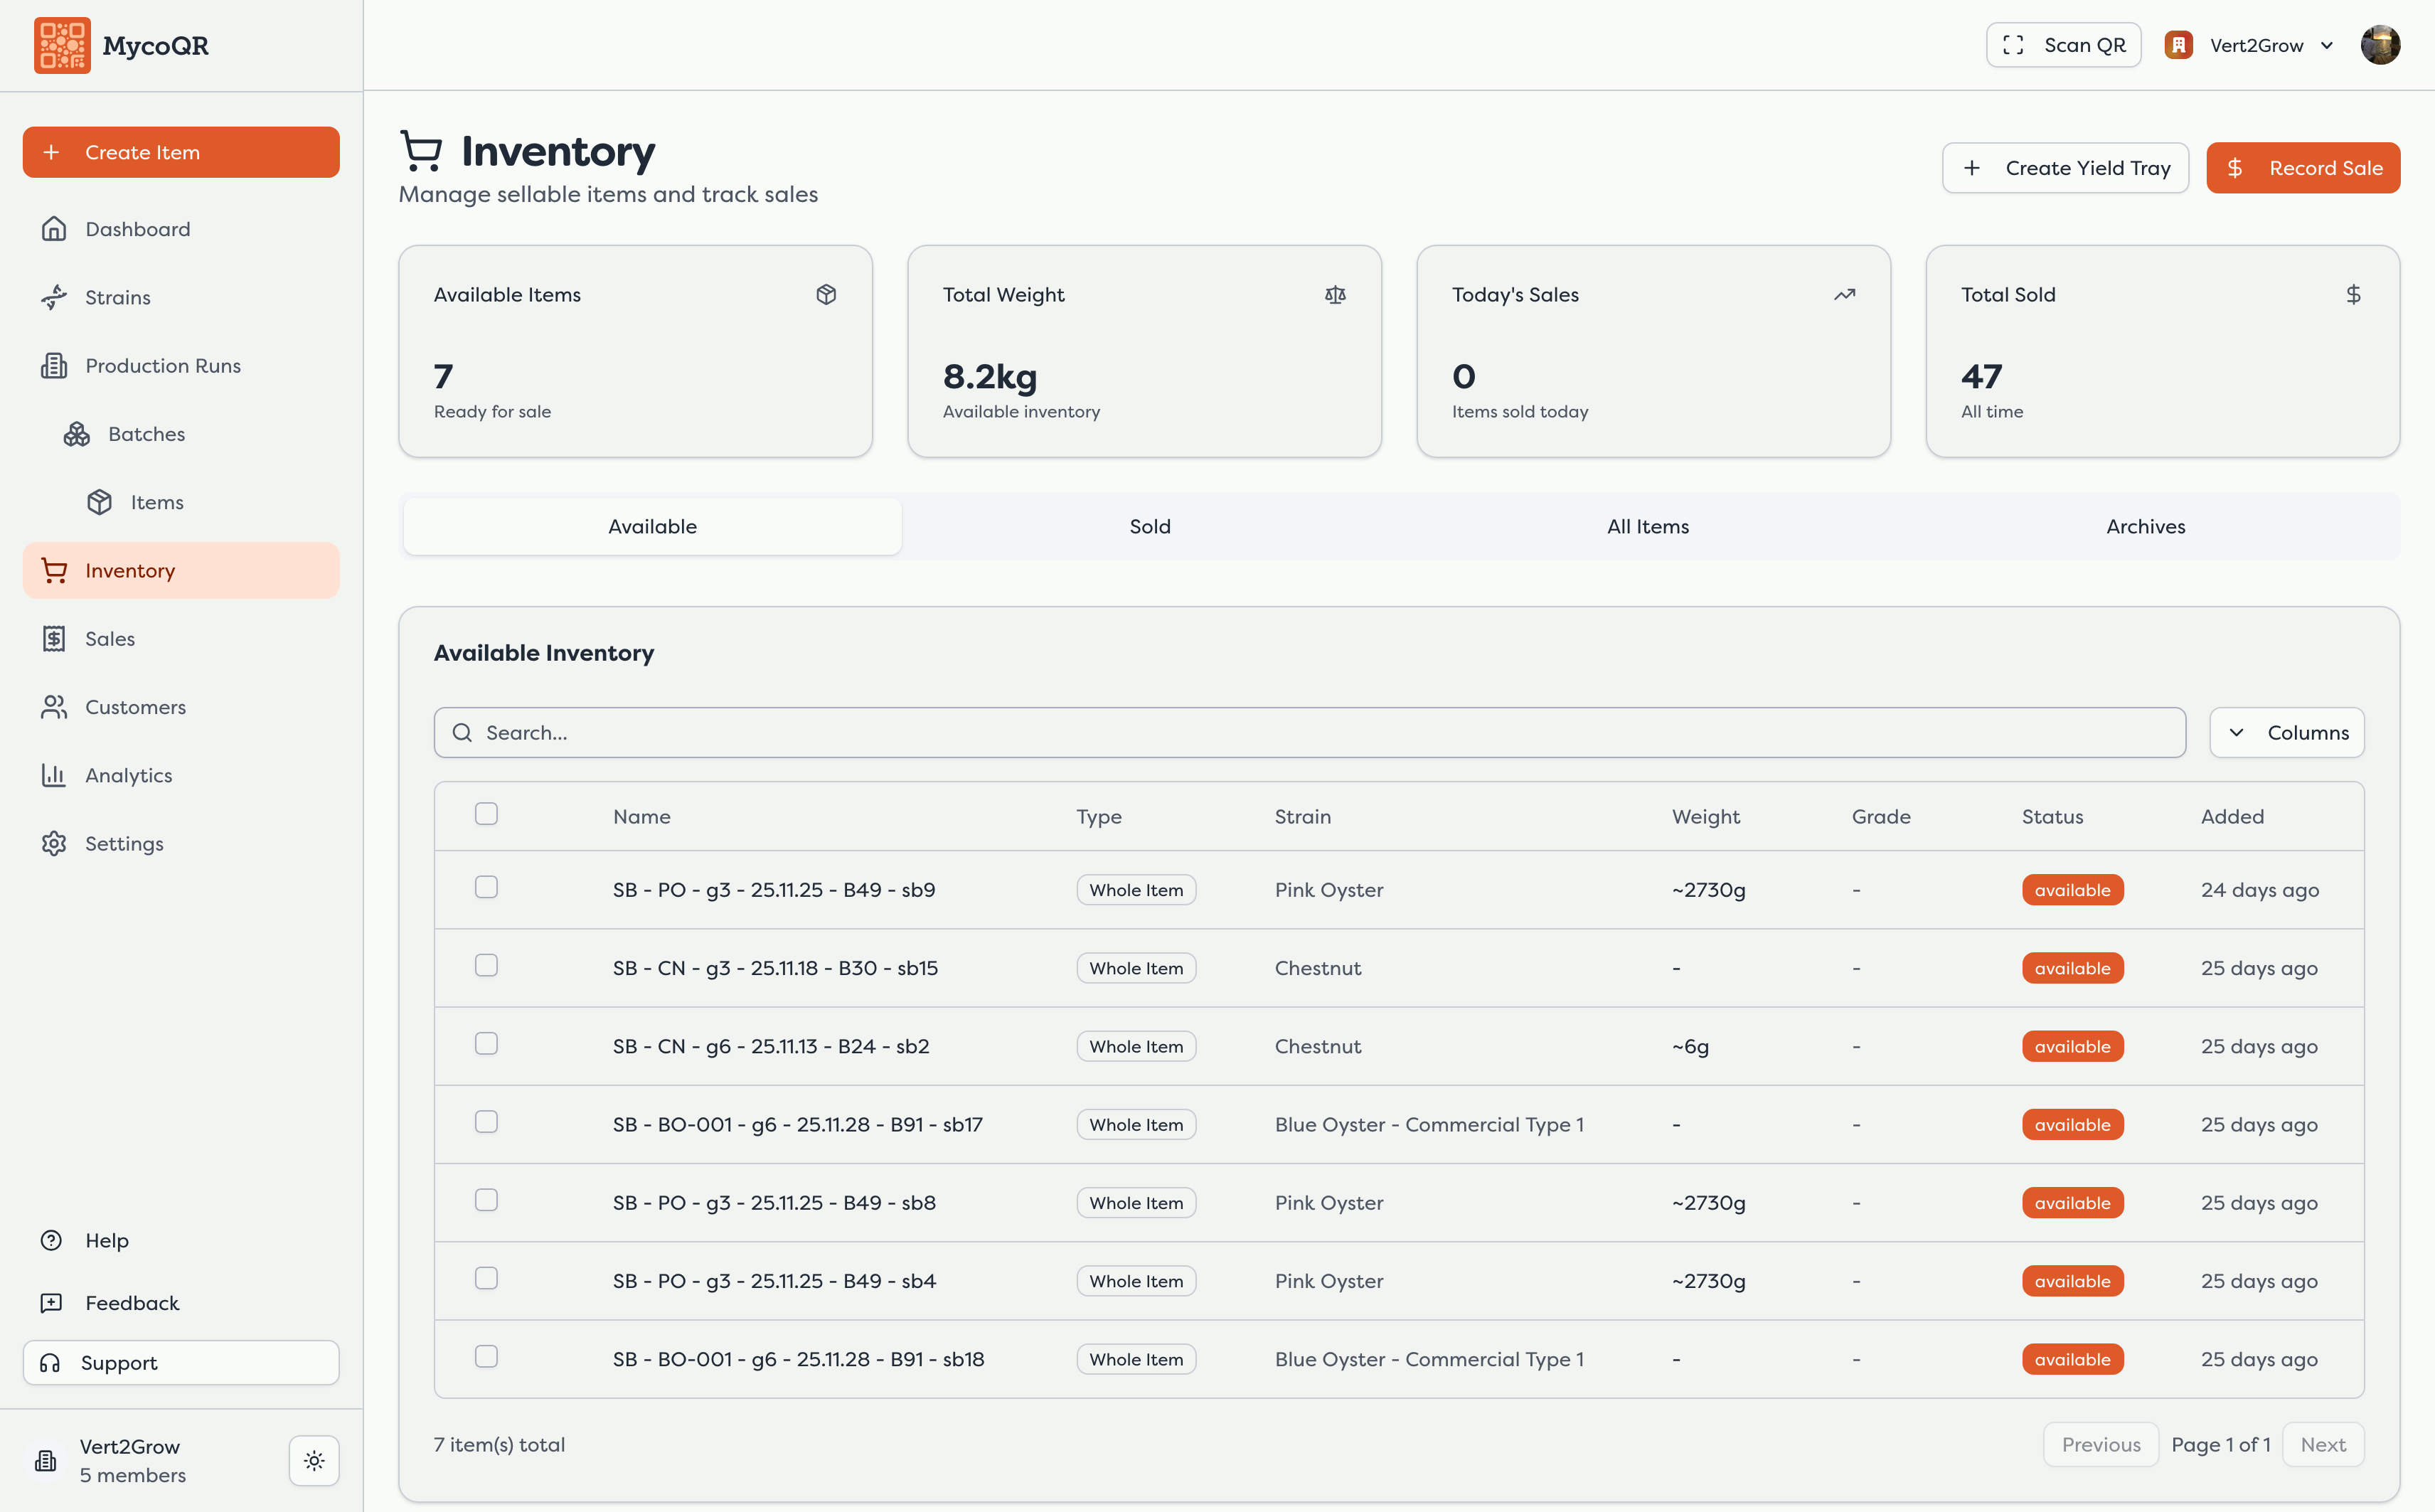The width and height of the screenshot is (2435, 1512).
Task: Click the MycoQR logo icon
Action: (62, 45)
